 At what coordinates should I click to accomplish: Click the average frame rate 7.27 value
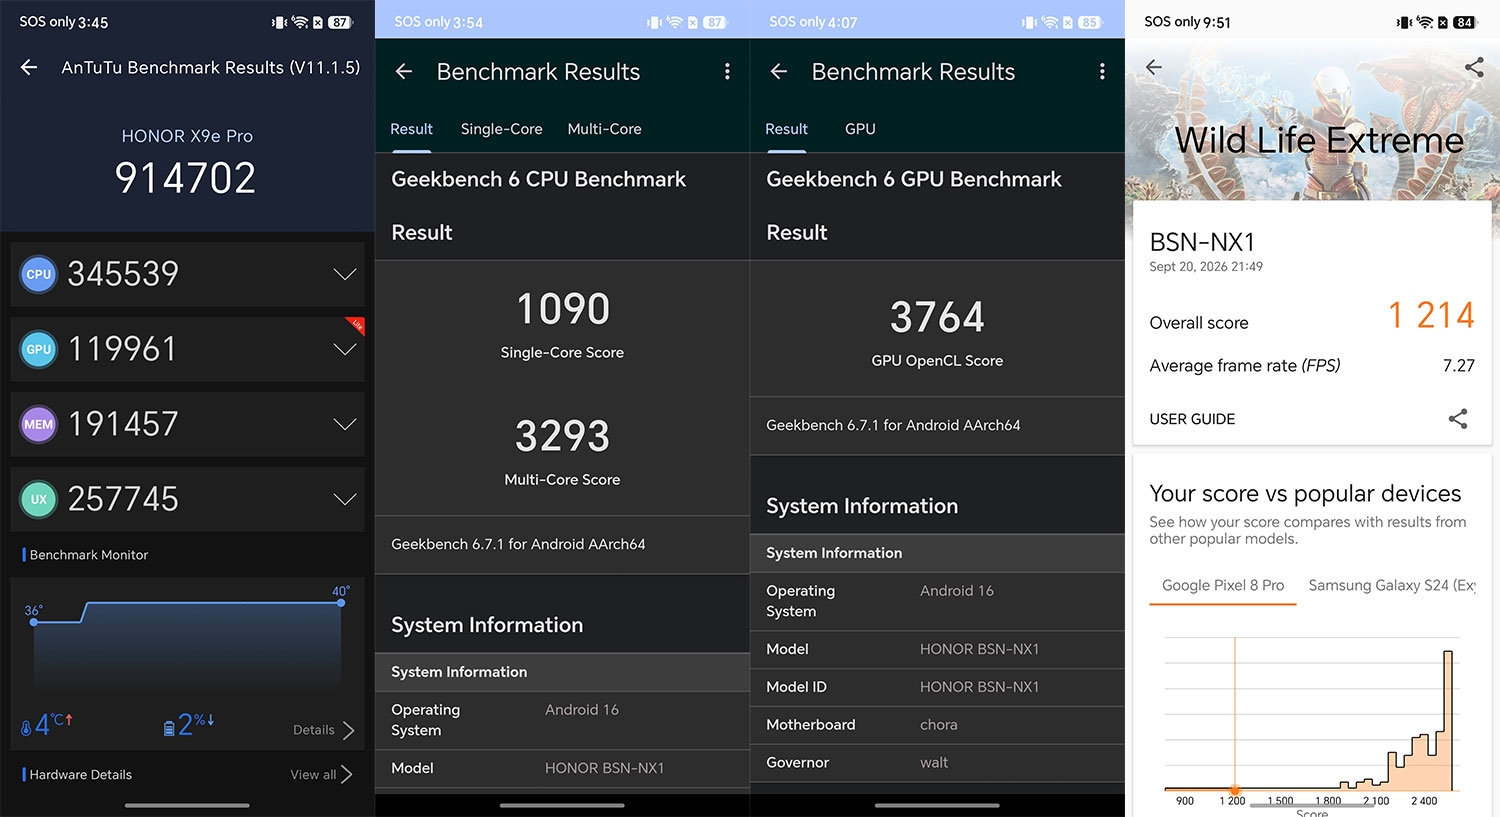click(x=1459, y=366)
